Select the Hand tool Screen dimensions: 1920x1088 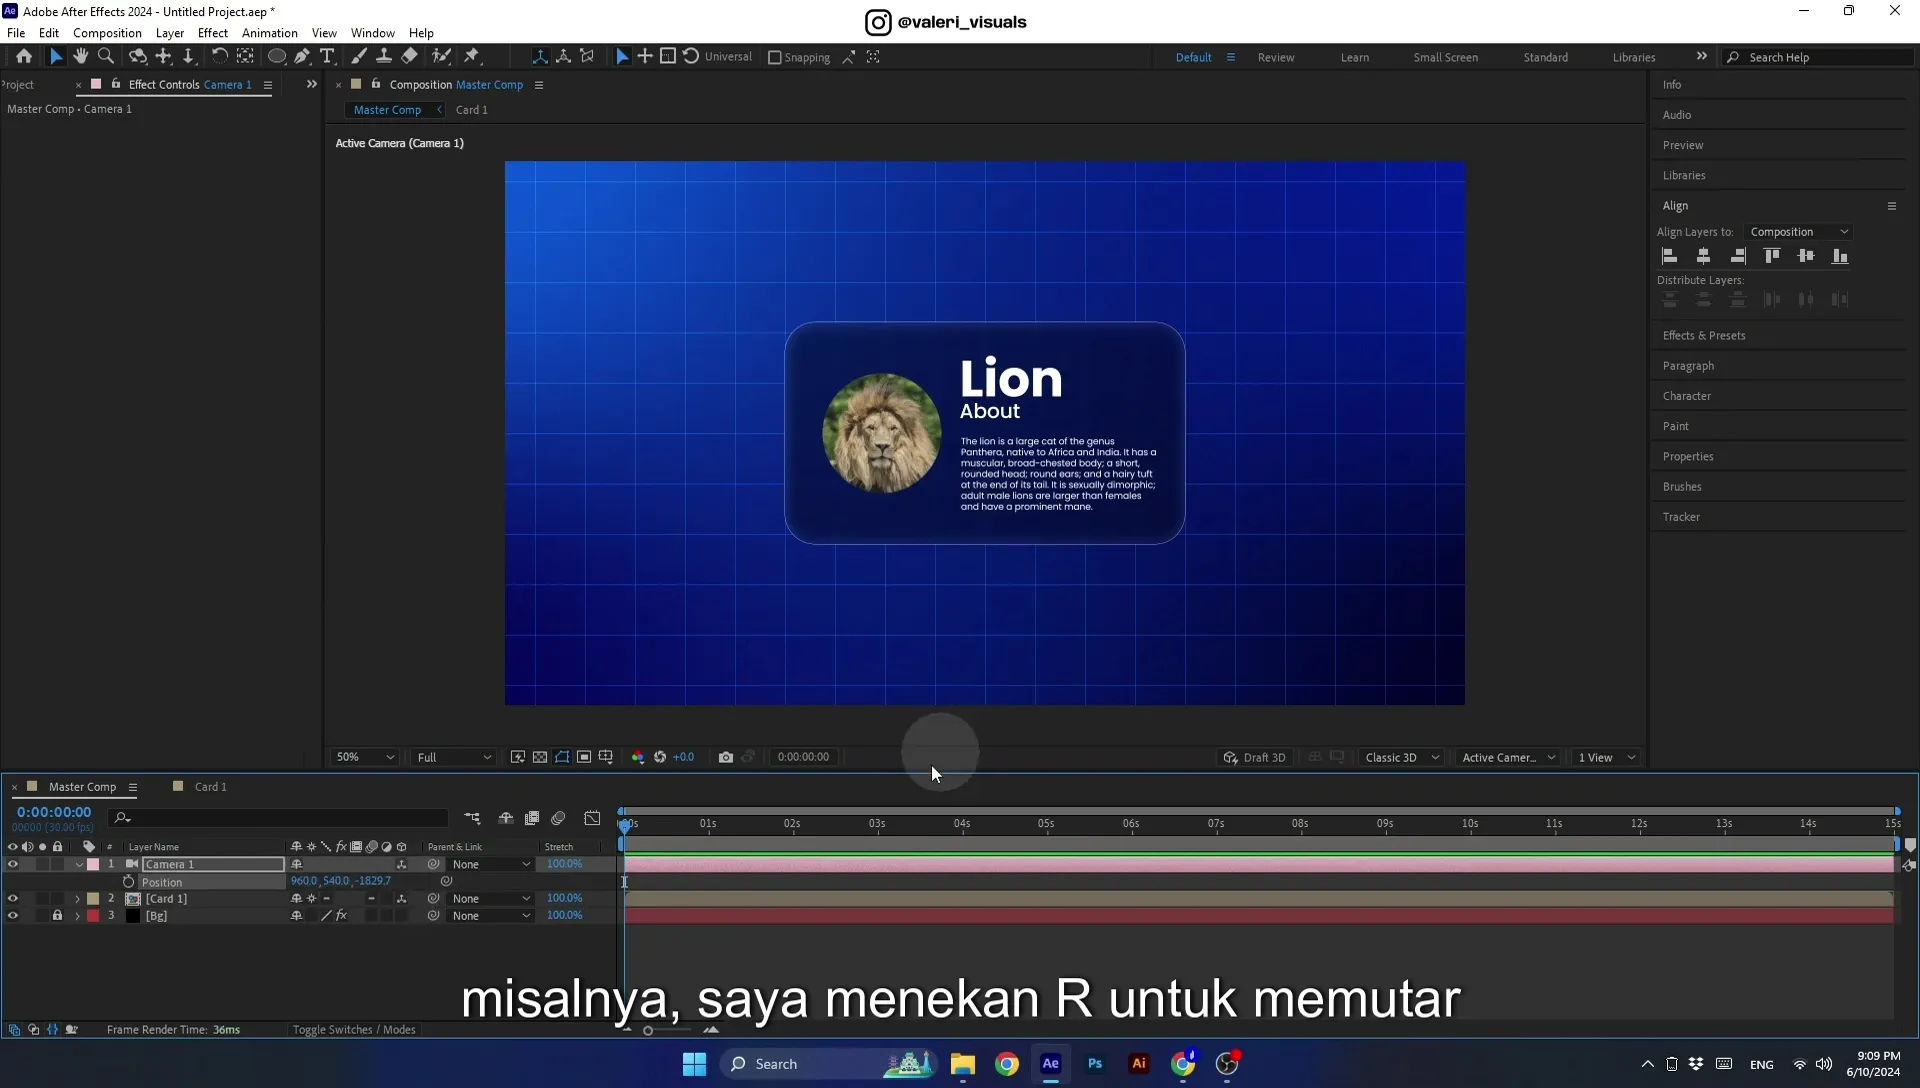click(x=81, y=57)
